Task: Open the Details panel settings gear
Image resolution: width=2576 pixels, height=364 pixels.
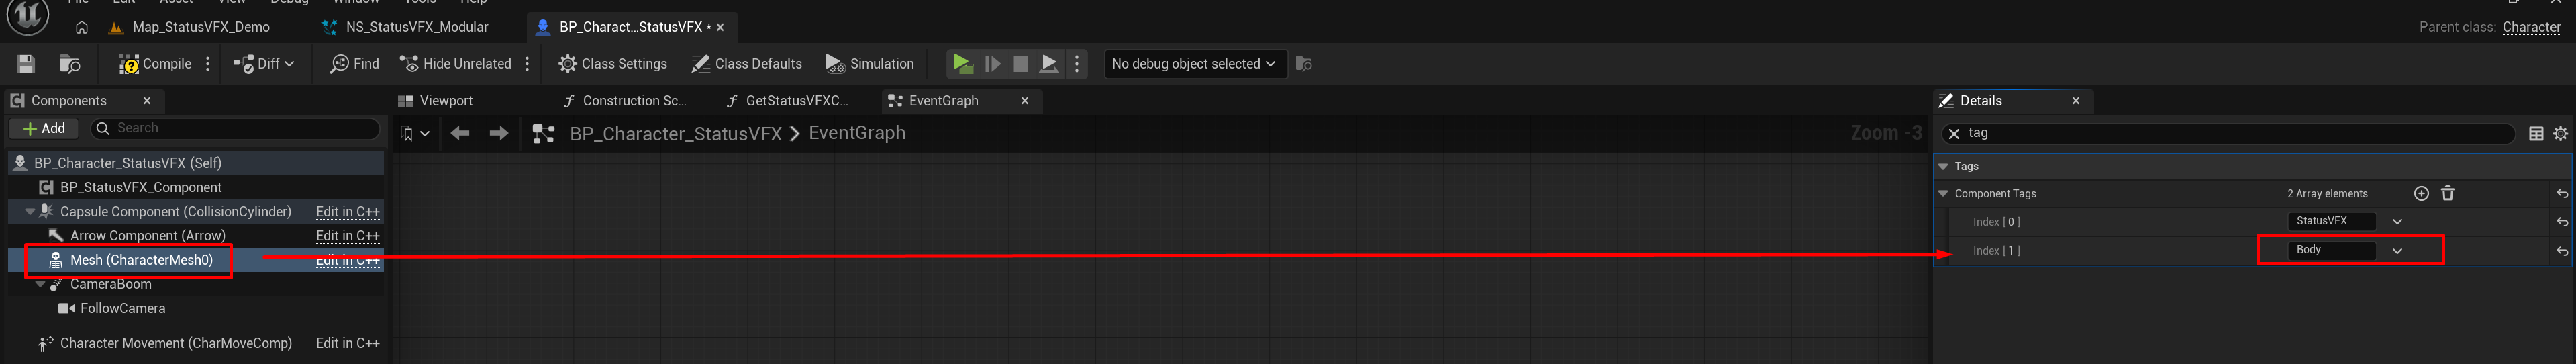Action: 2560,134
